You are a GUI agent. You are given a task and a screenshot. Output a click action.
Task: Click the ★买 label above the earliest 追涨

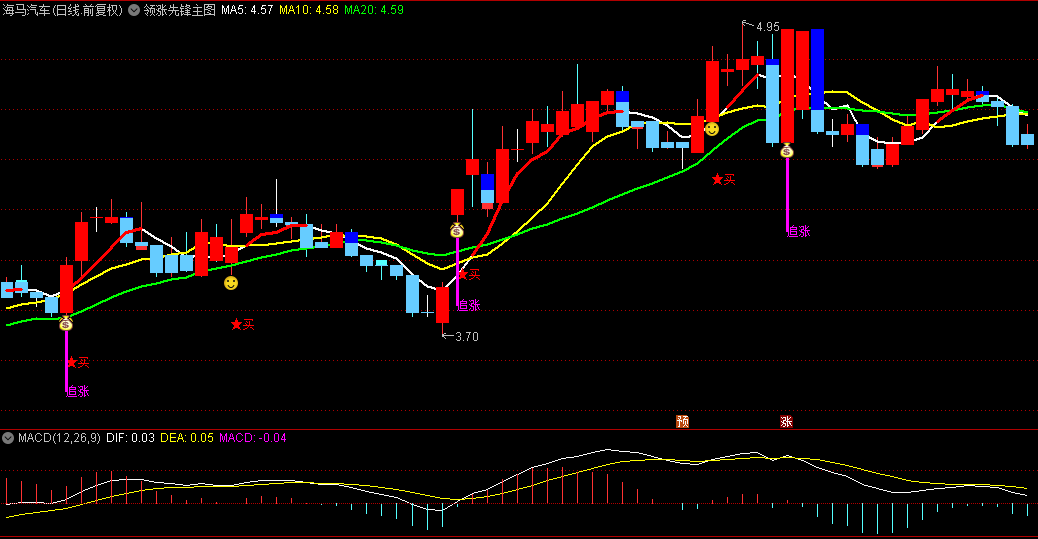pos(78,362)
